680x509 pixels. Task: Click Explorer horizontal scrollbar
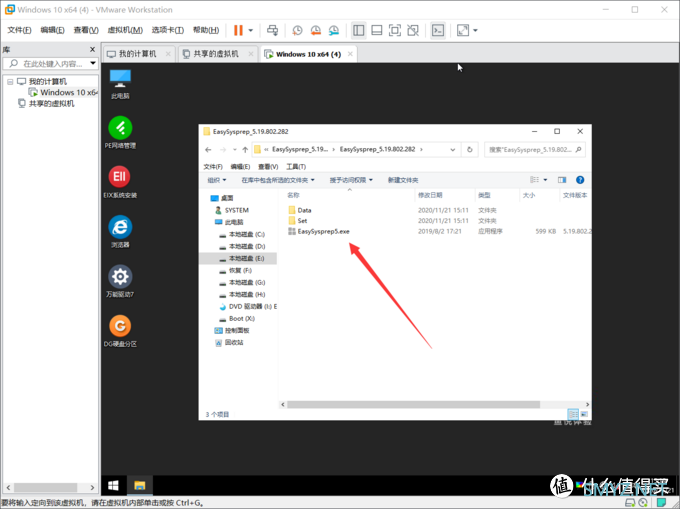point(413,405)
